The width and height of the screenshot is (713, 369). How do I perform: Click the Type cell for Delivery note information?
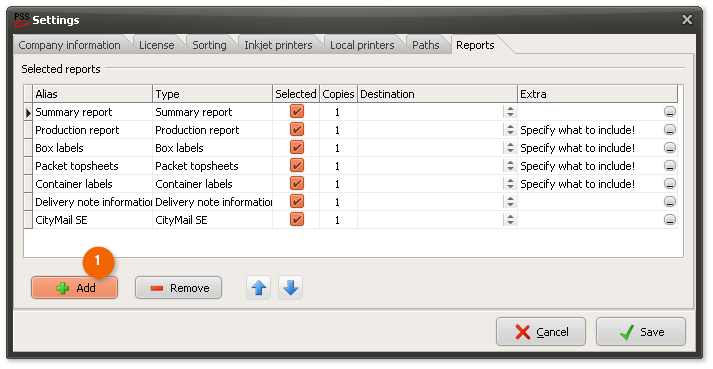tap(212, 202)
